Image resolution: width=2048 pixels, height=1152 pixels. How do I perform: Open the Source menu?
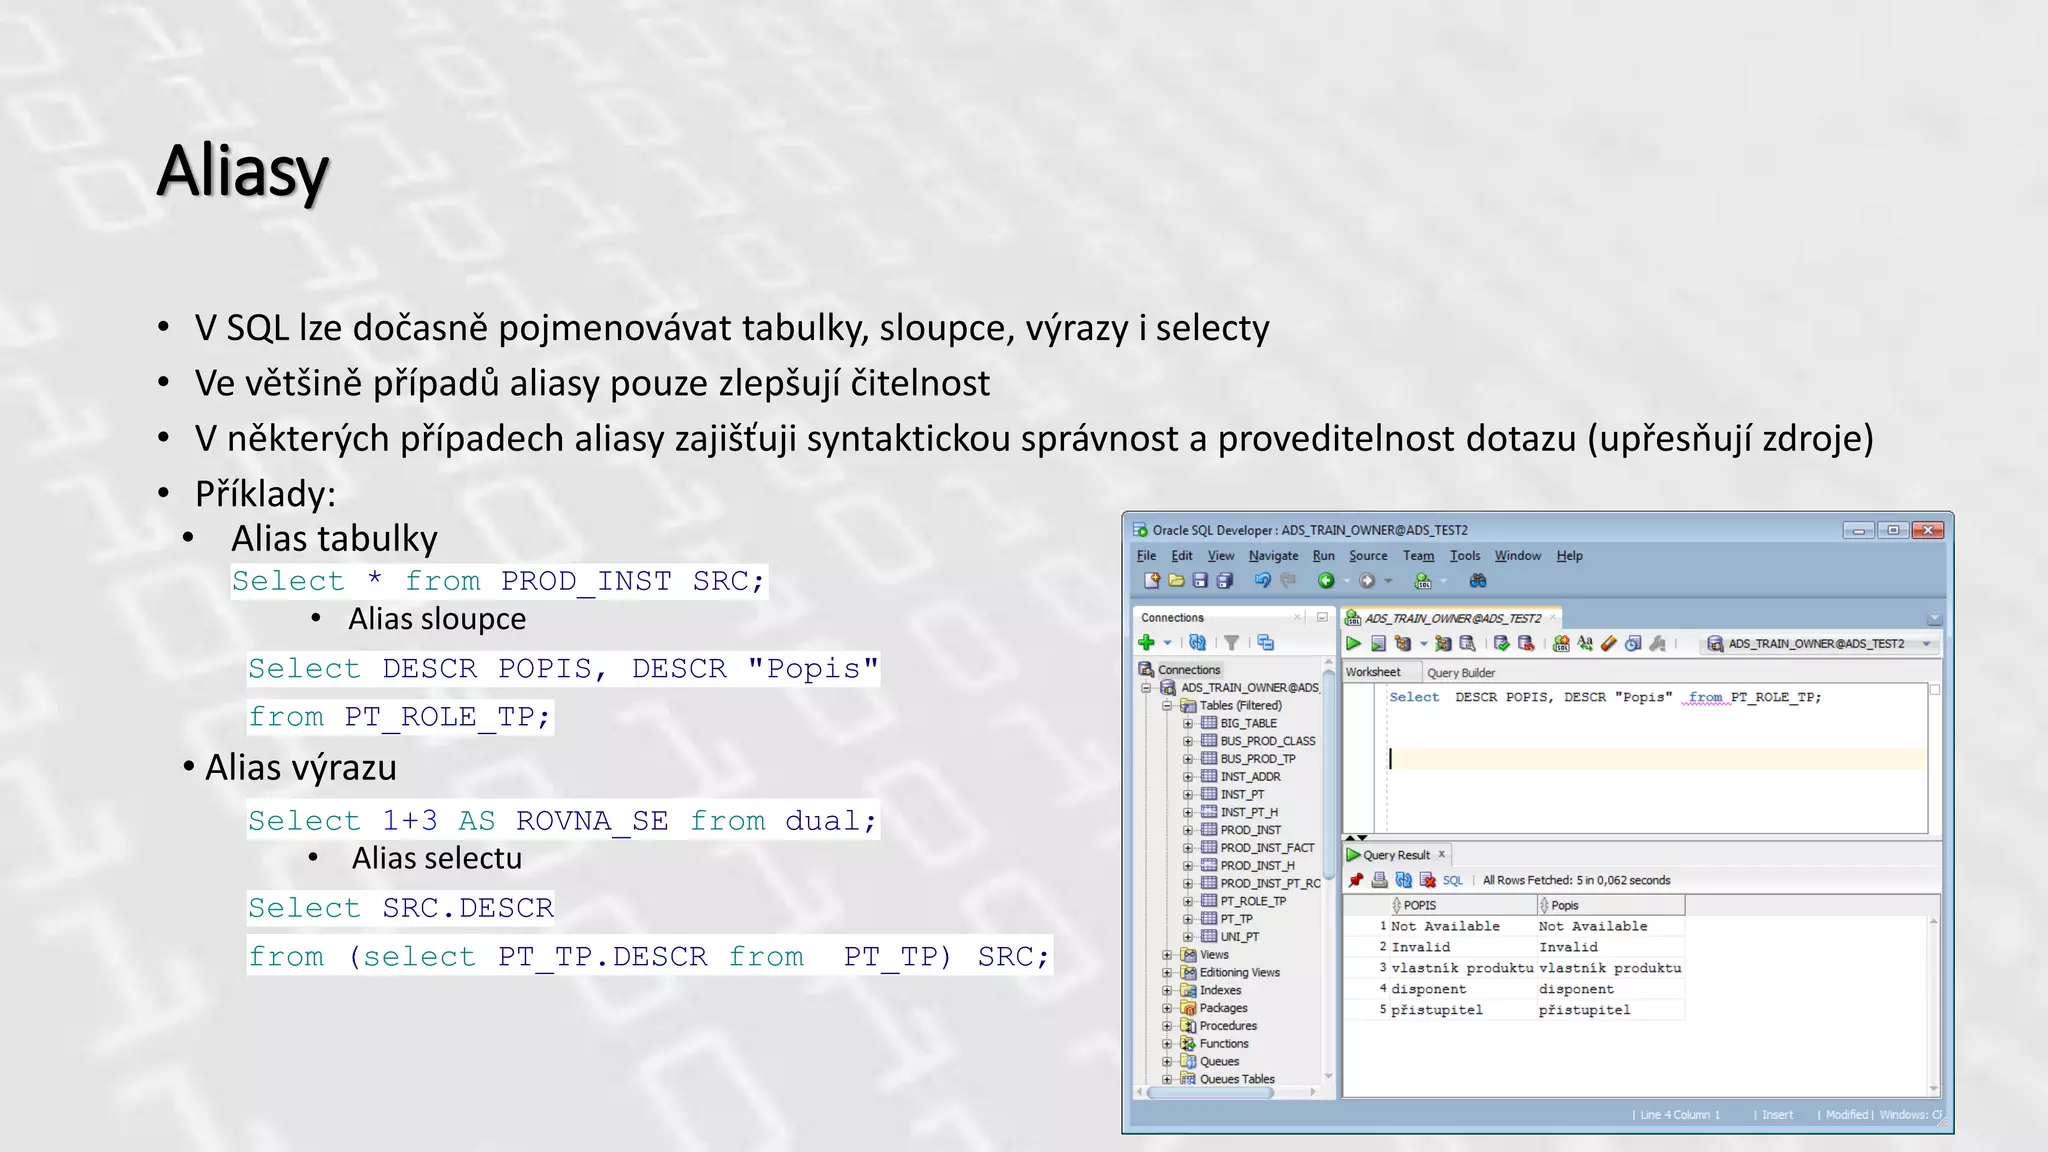click(x=1368, y=556)
